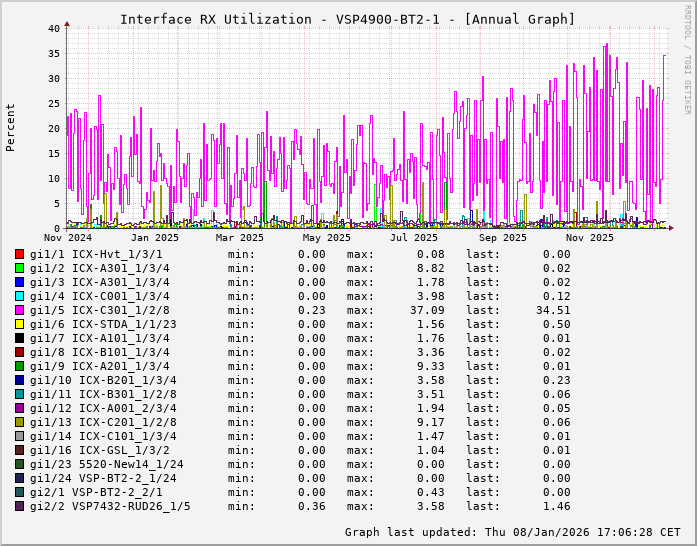Click the red gi1/1 ICX-Hvt legend swatch
This screenshot has height=546, width=697.
(x=19, y=254)
